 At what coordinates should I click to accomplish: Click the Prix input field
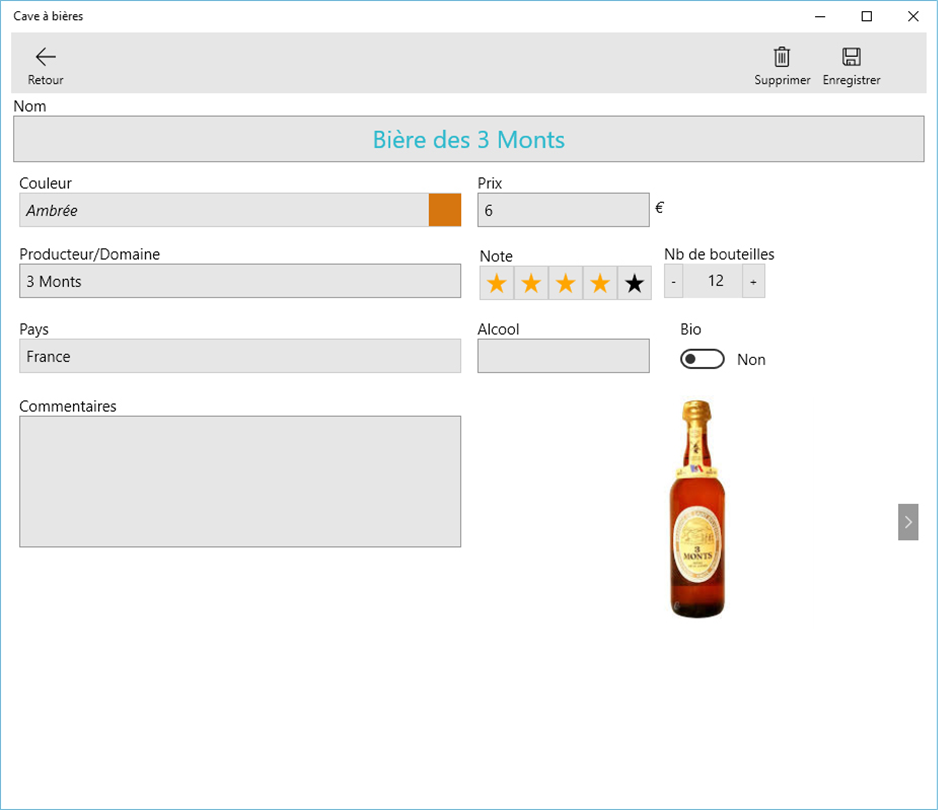pyautogui.click(x=564, y=210)
